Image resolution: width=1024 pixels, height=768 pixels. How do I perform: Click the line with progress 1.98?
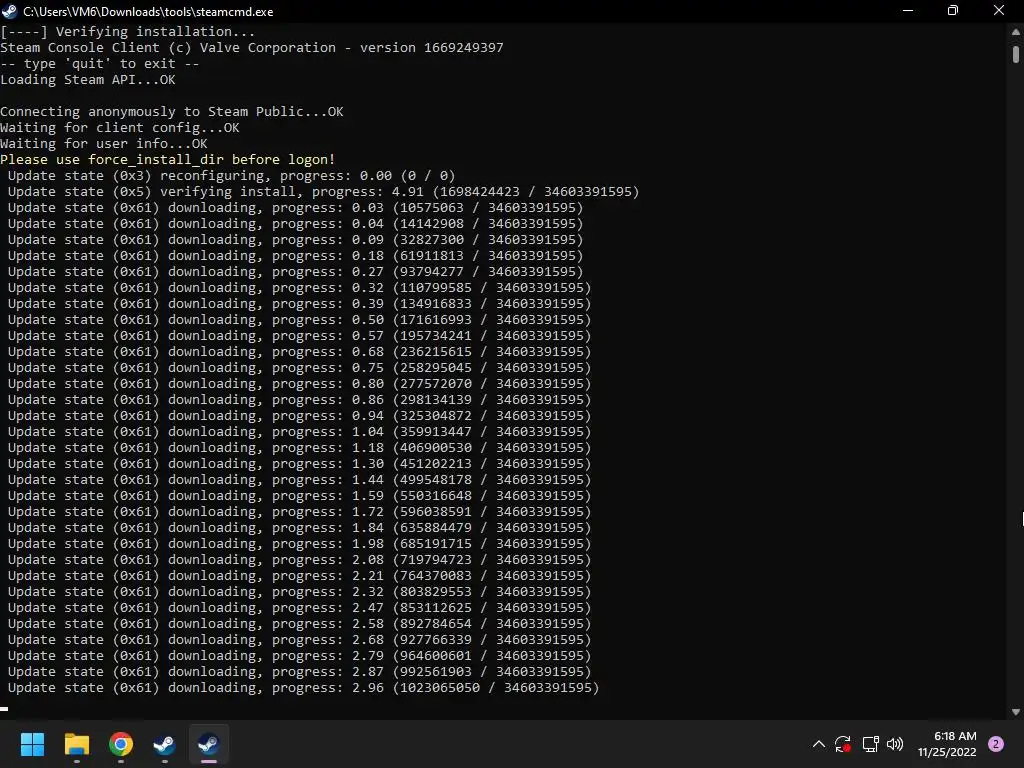click(x=299, y=544)
